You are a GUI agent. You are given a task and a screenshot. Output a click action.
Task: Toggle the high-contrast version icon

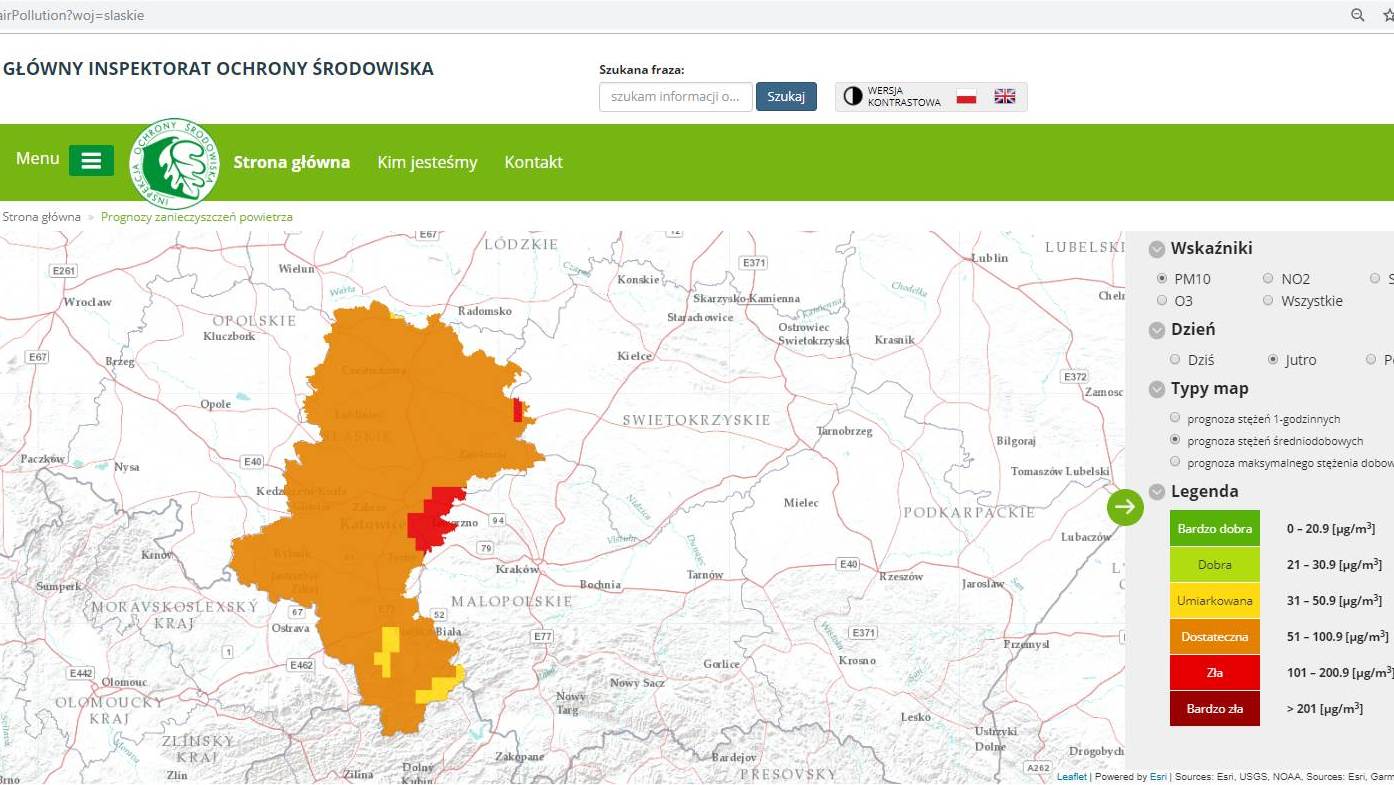click(x=852, y=96)
